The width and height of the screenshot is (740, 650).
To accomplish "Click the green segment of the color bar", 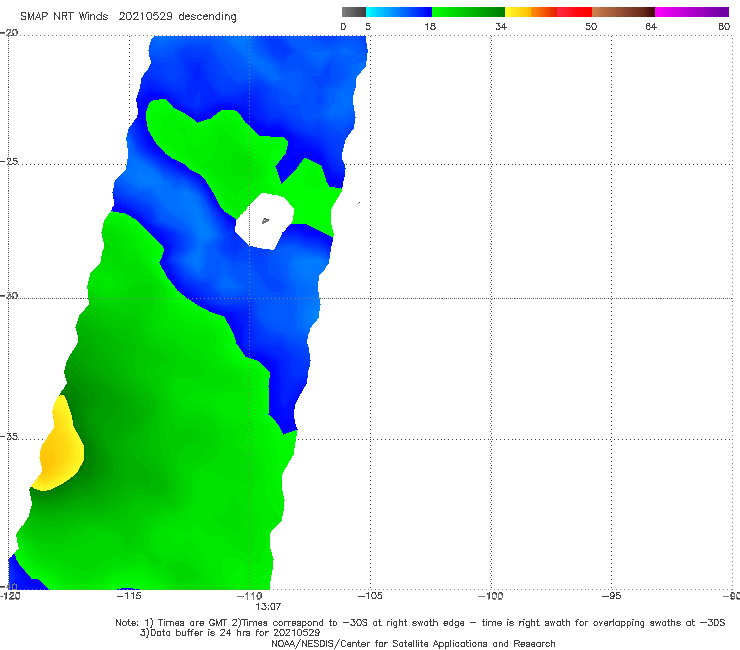I will click(x=468, y=12).
